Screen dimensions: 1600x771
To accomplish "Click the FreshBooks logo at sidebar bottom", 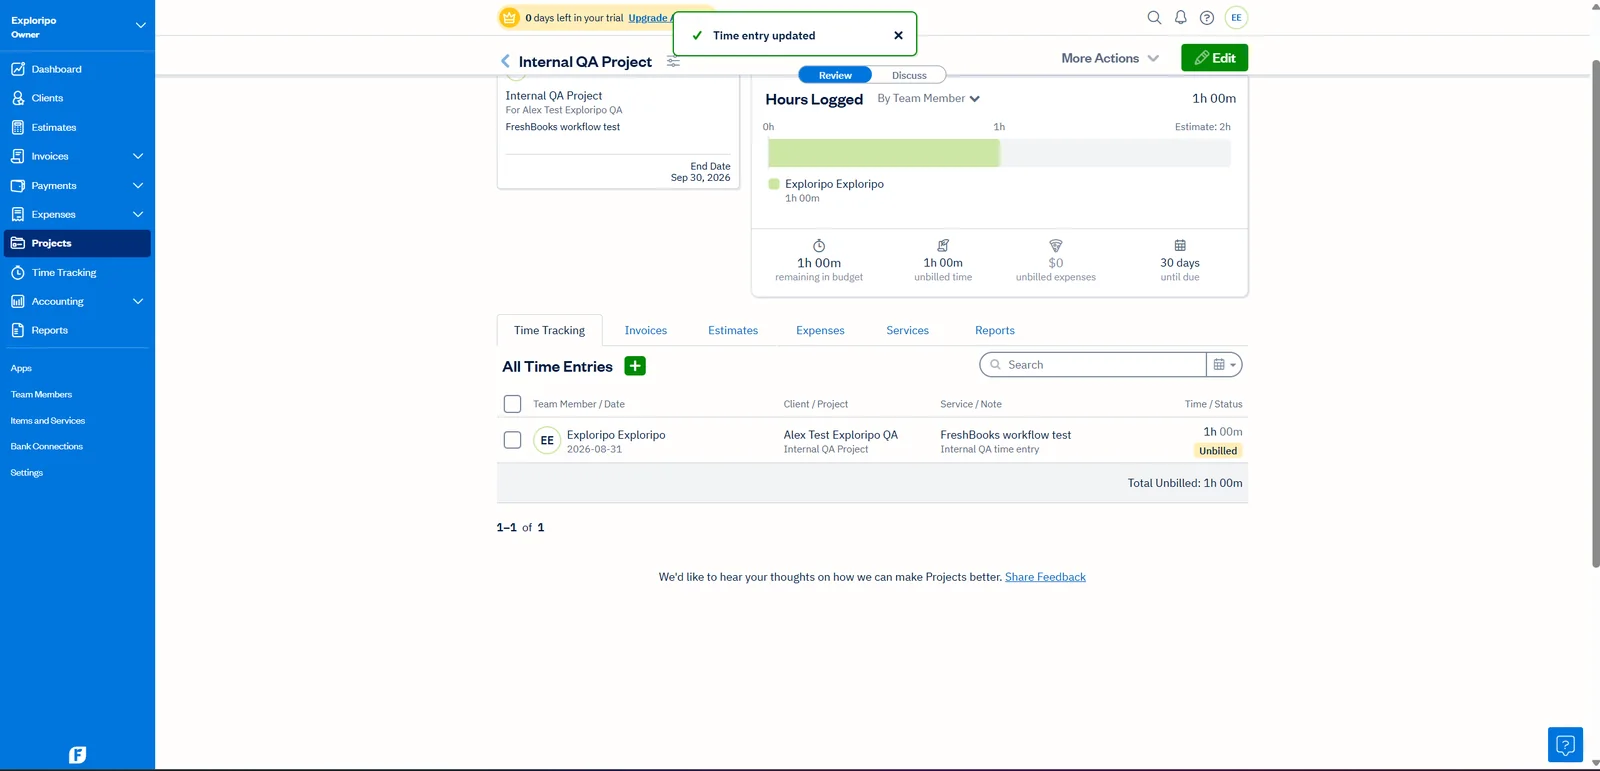I will (77, 755).
